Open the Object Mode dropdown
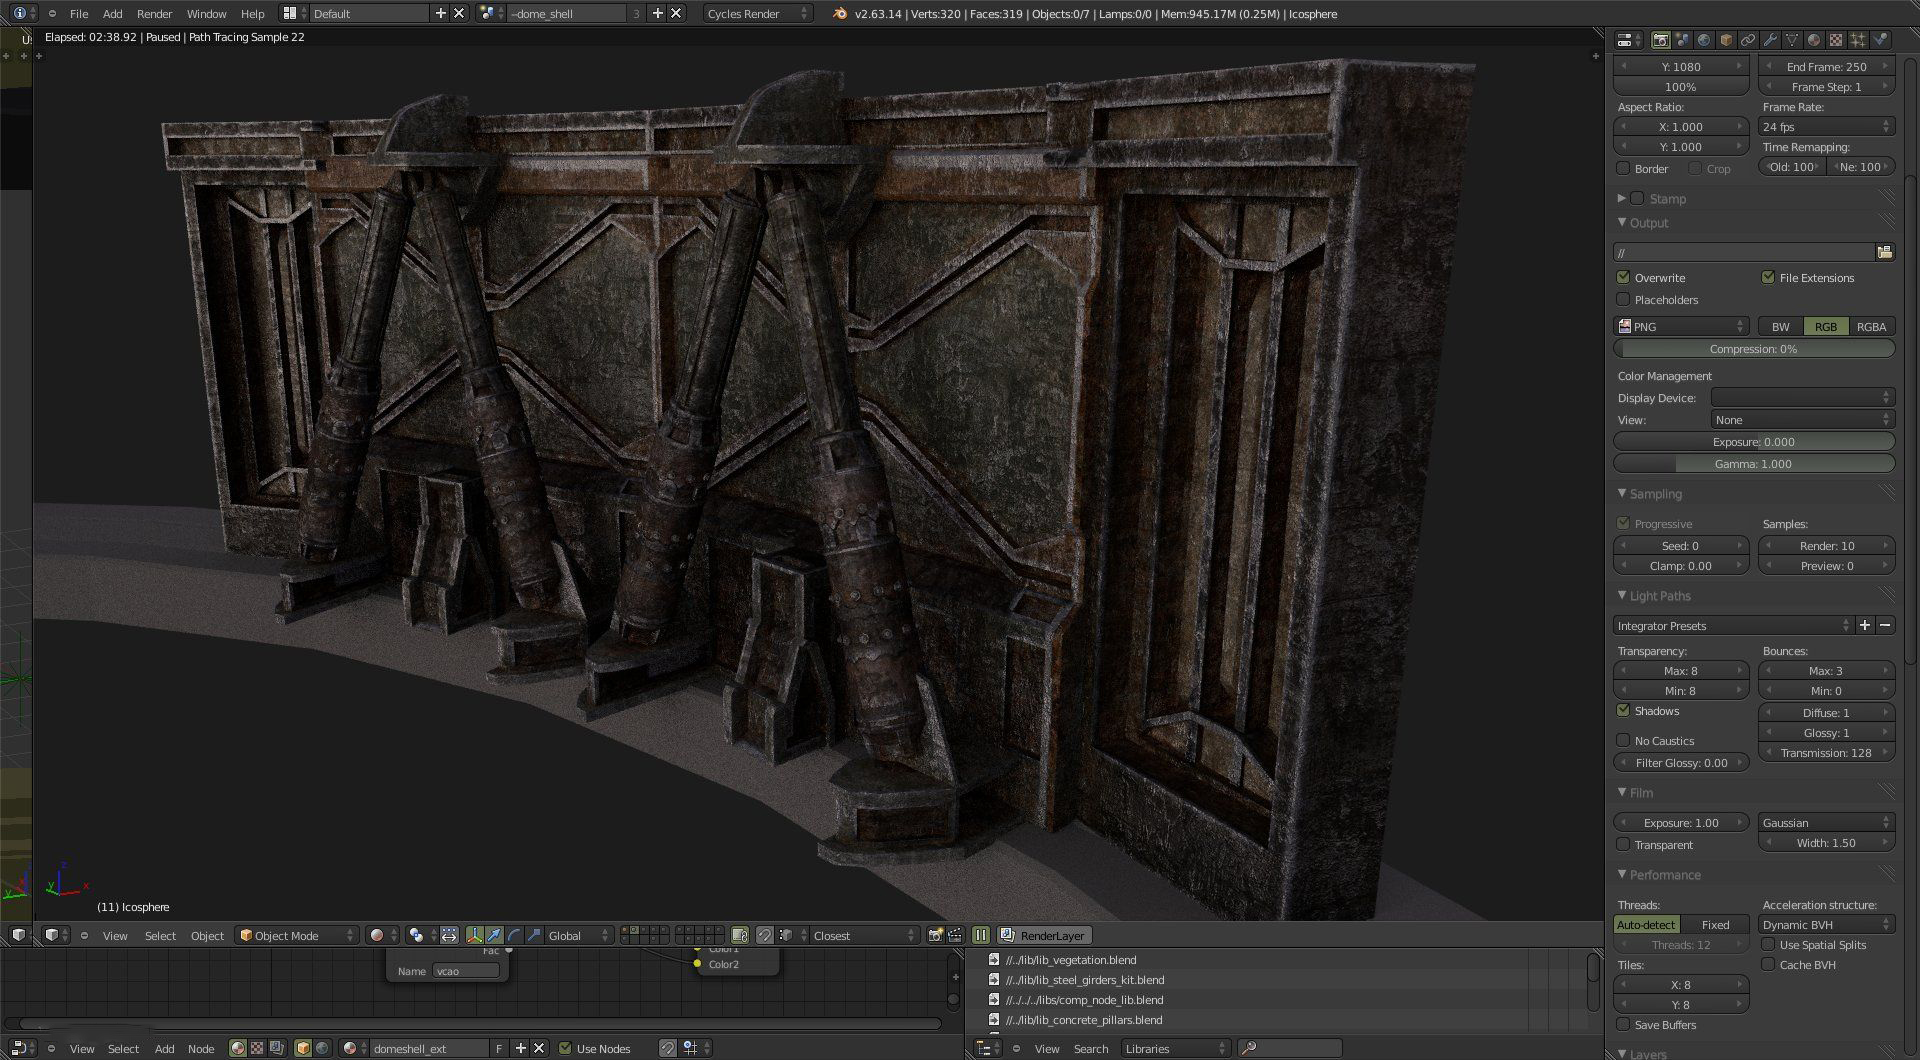The image size is (1920, 1060). tap(297, 935)
